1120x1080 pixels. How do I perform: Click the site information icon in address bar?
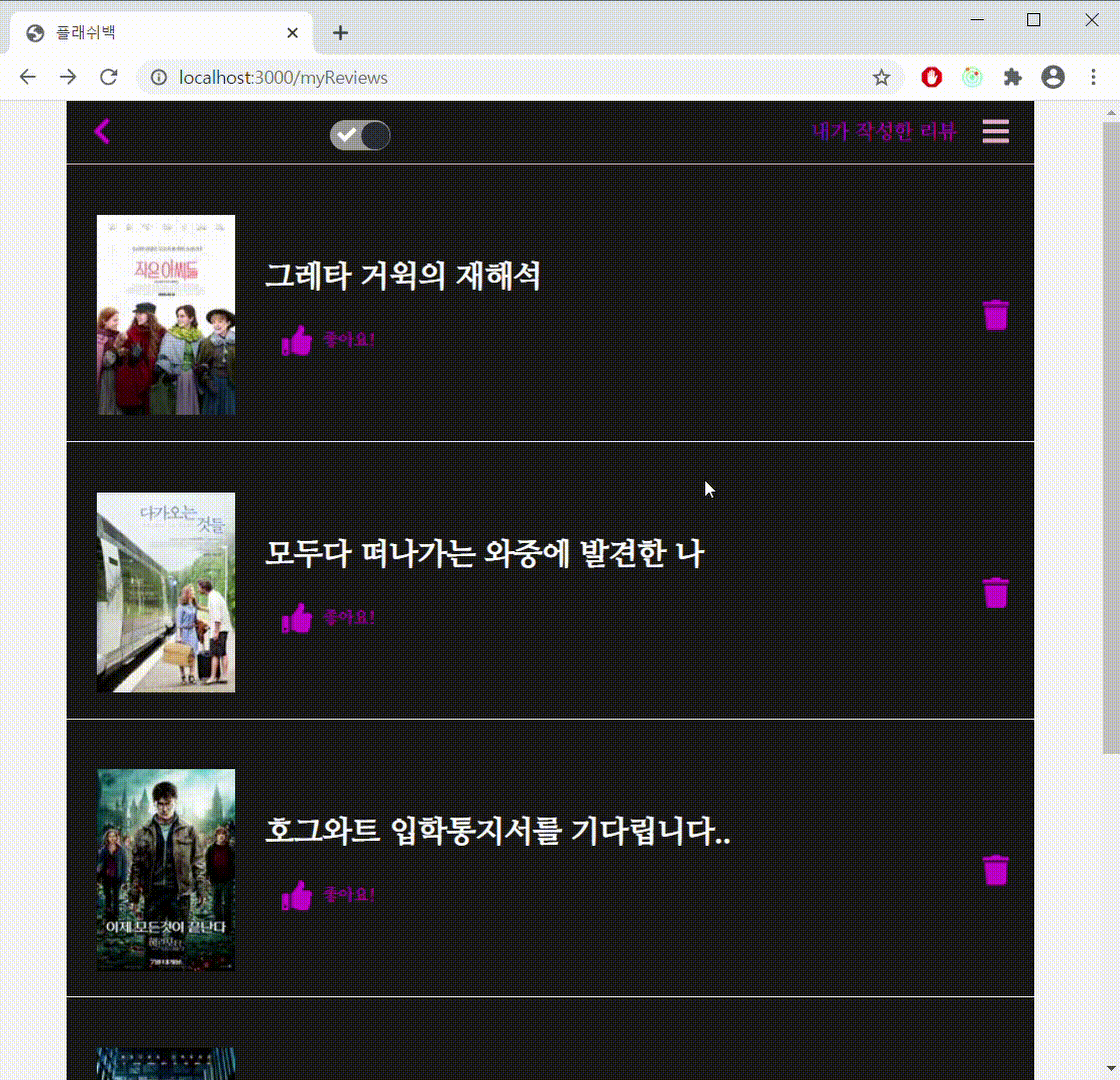[x=159, y=77]
